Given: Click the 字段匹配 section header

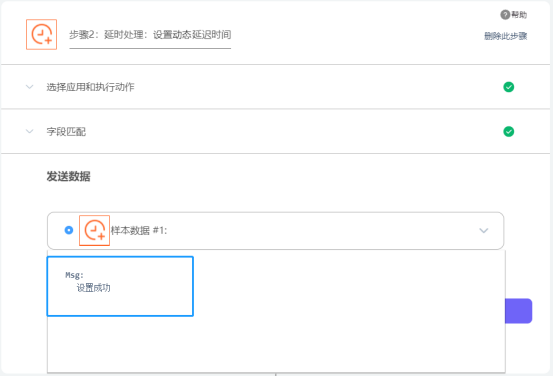Looking at the screenshot, I should (x=276, y=131).
